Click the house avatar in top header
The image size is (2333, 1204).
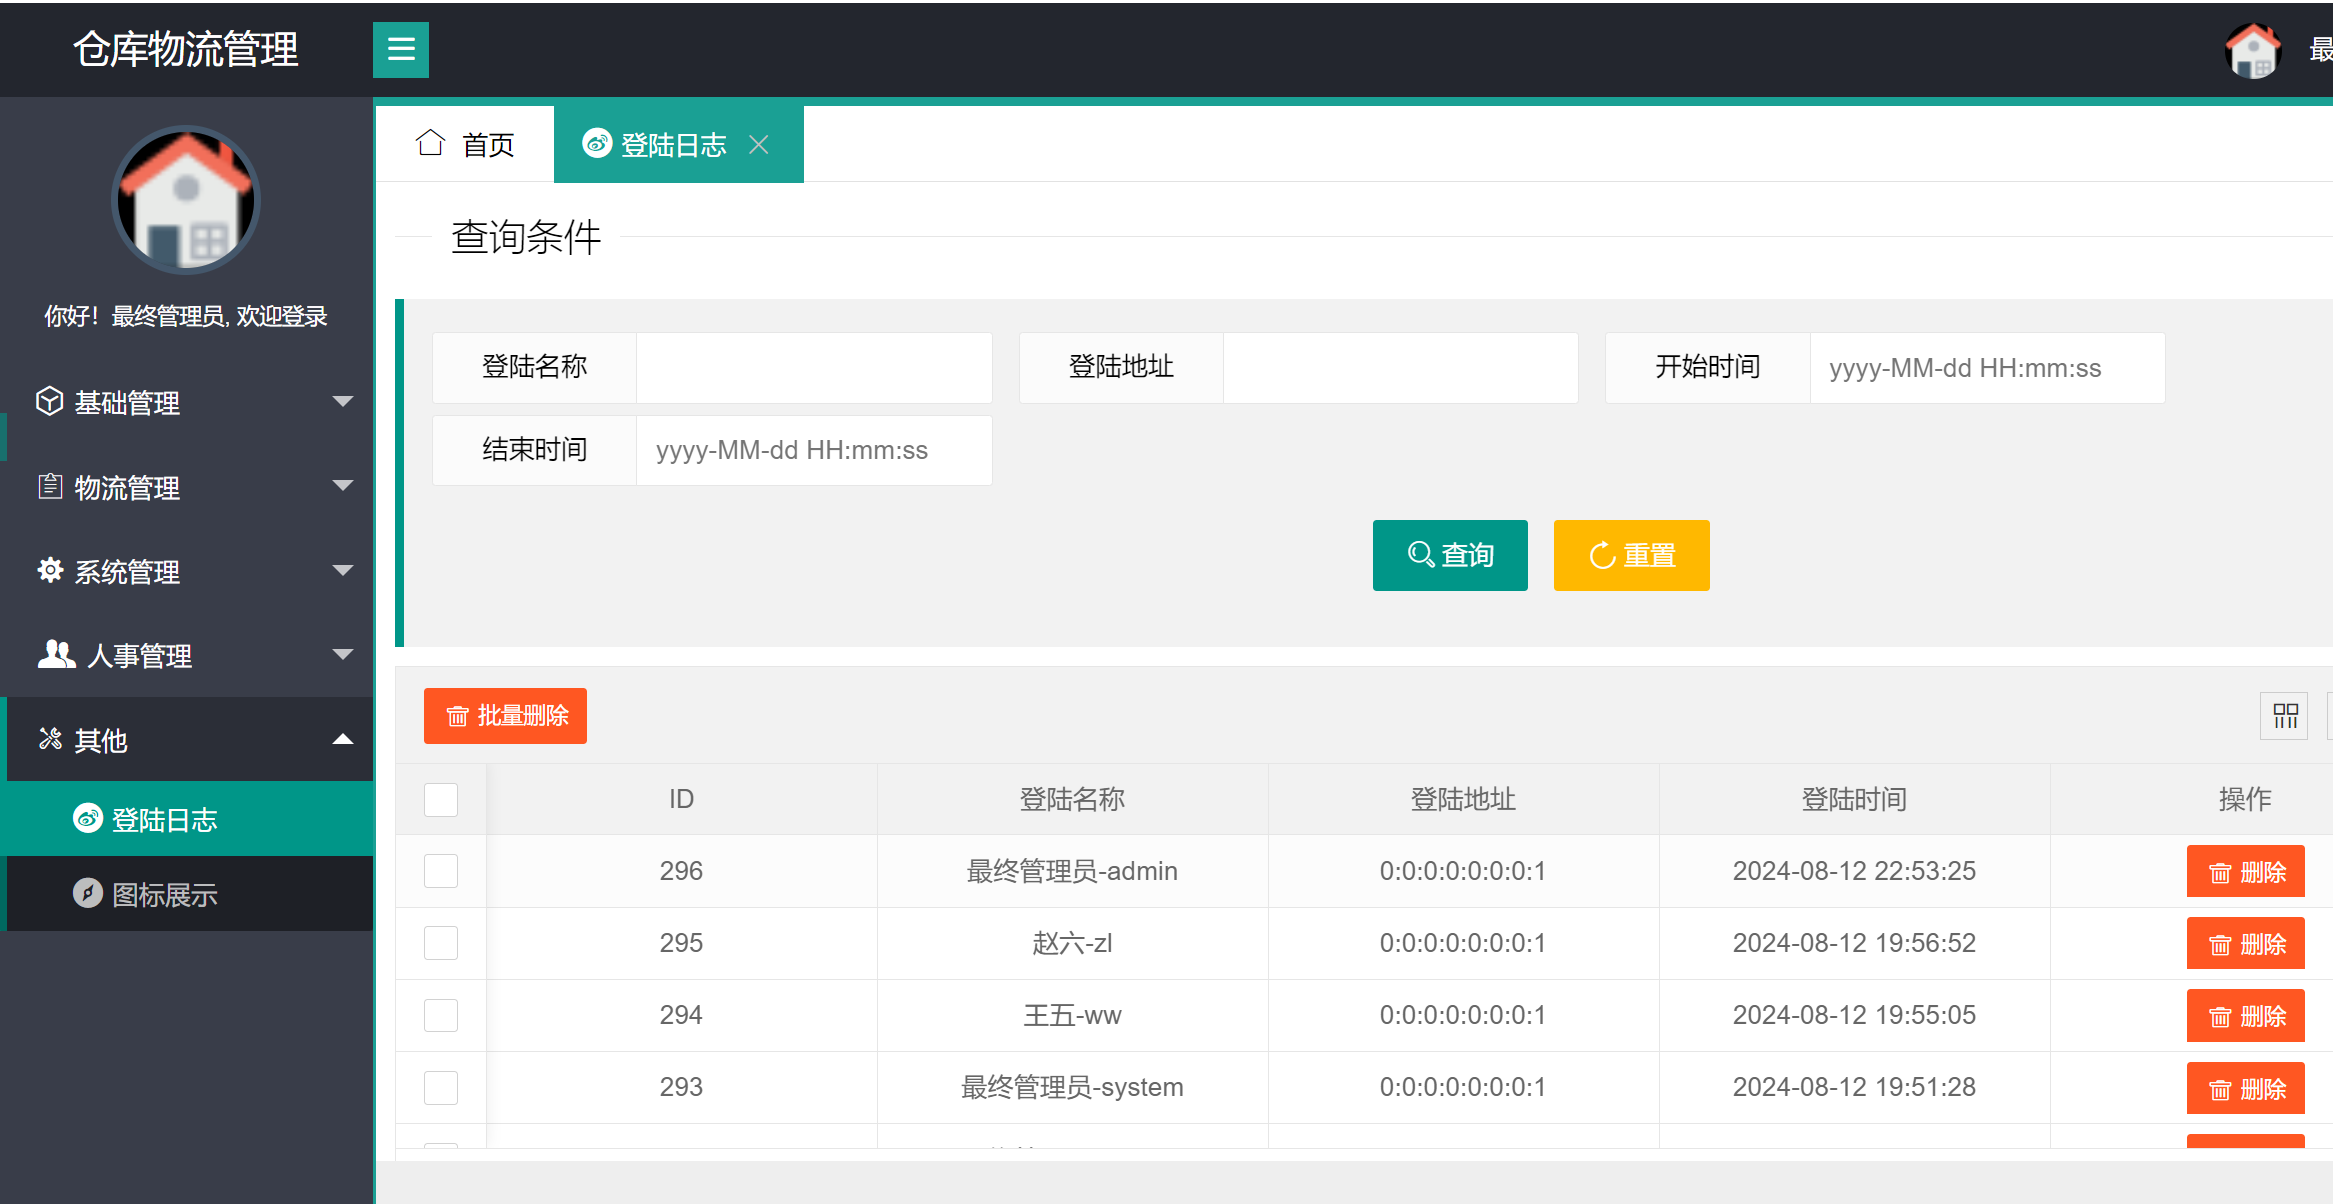coord(2253,50)
